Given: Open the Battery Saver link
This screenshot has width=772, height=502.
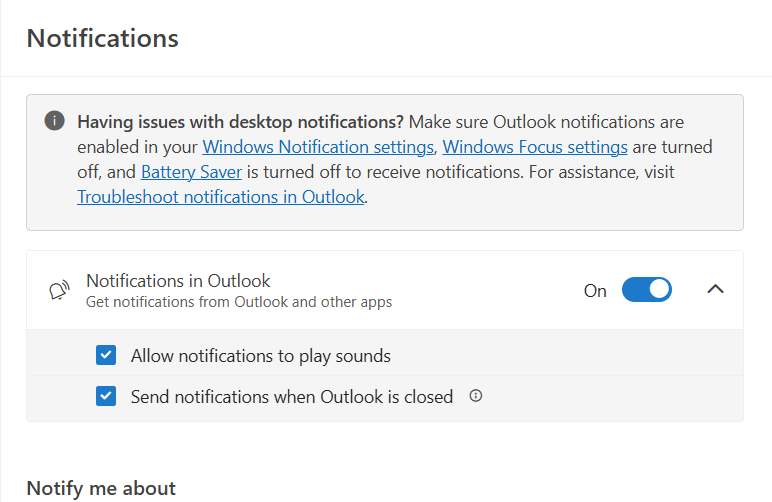Looking at the screenshot, I should click(192, 172).
